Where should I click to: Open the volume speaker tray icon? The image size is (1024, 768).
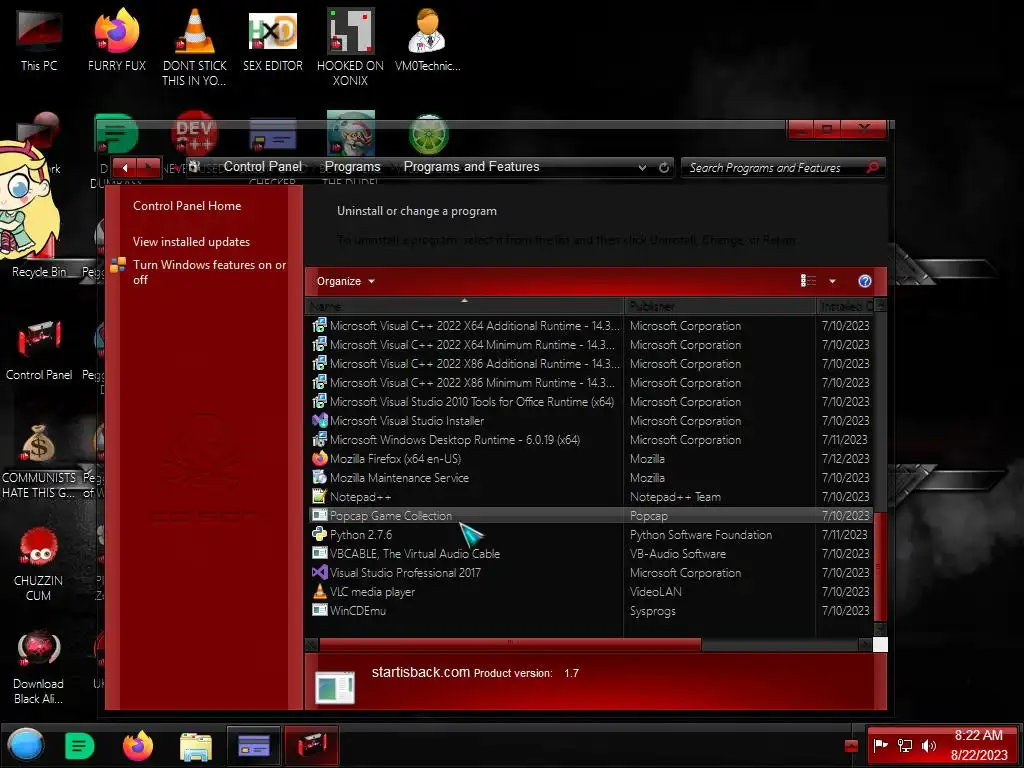click(929, 746)
